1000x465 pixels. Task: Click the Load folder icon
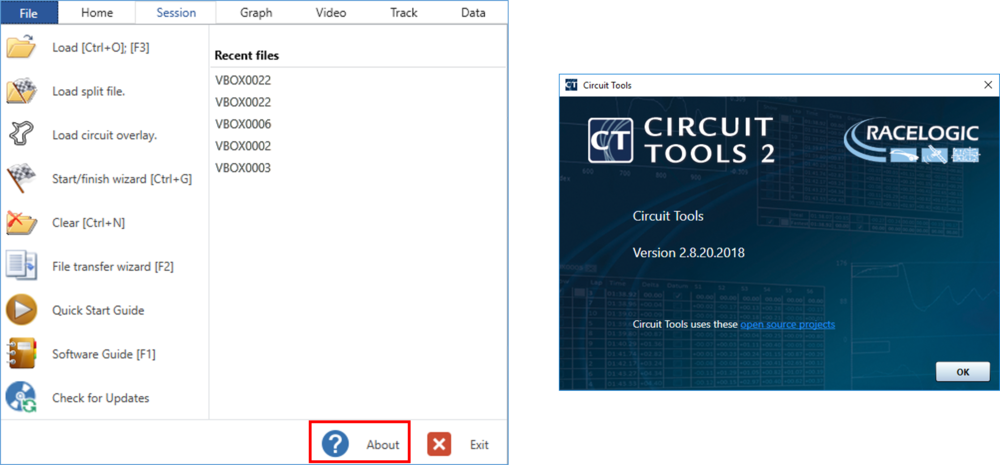click(21, 48)
